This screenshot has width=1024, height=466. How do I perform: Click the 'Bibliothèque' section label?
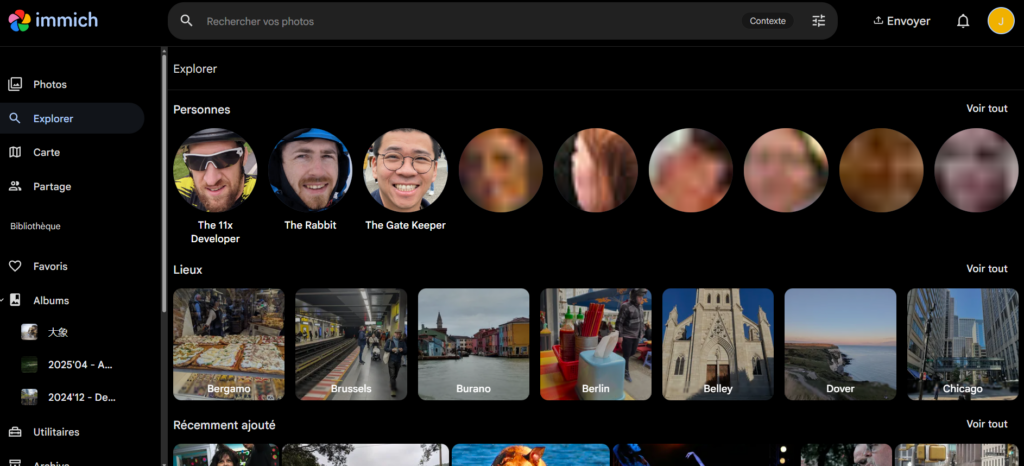(35, 226)
